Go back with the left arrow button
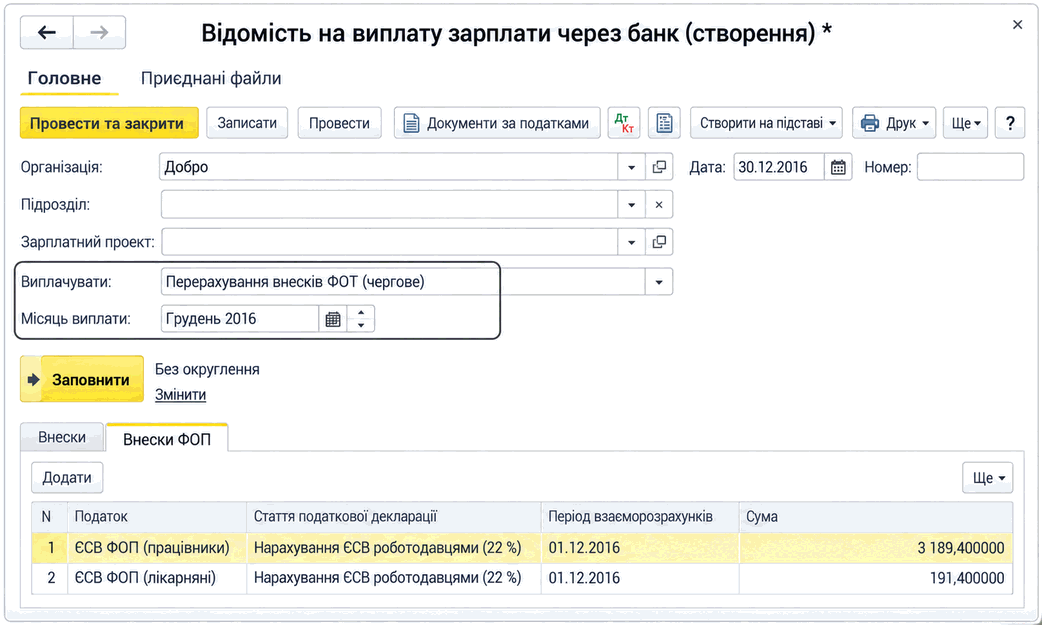Screen dimensions: 1042x625 pyautogui.click(x=47, y=32)
